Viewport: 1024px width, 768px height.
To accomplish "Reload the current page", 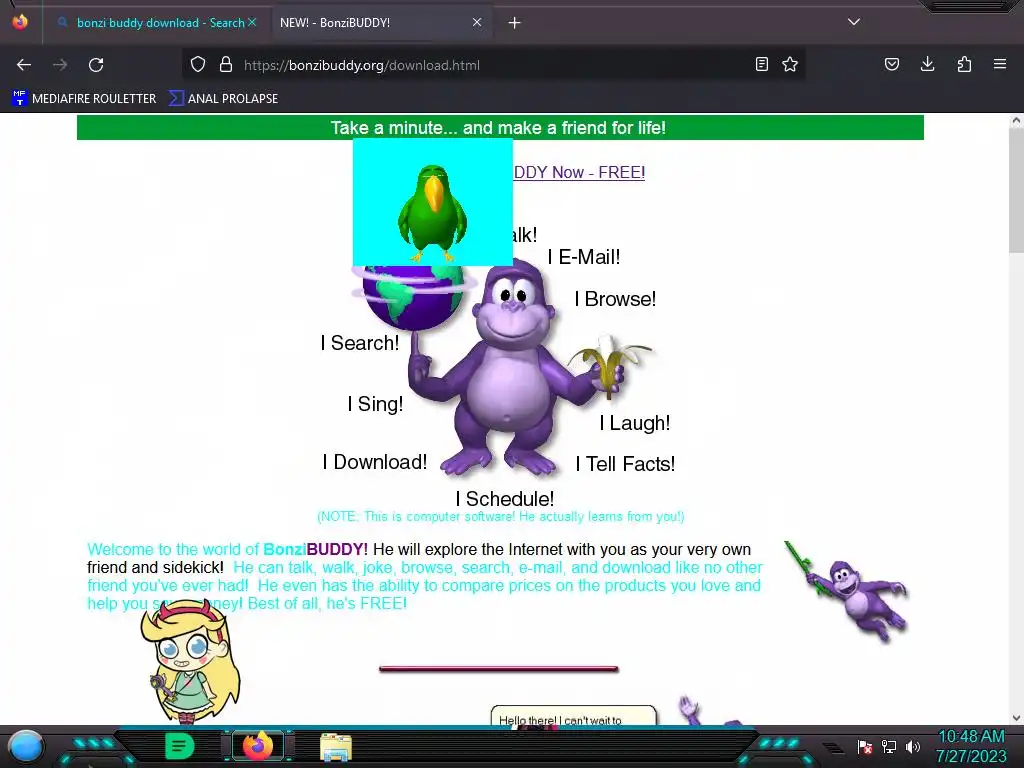I will coord(96,65).
